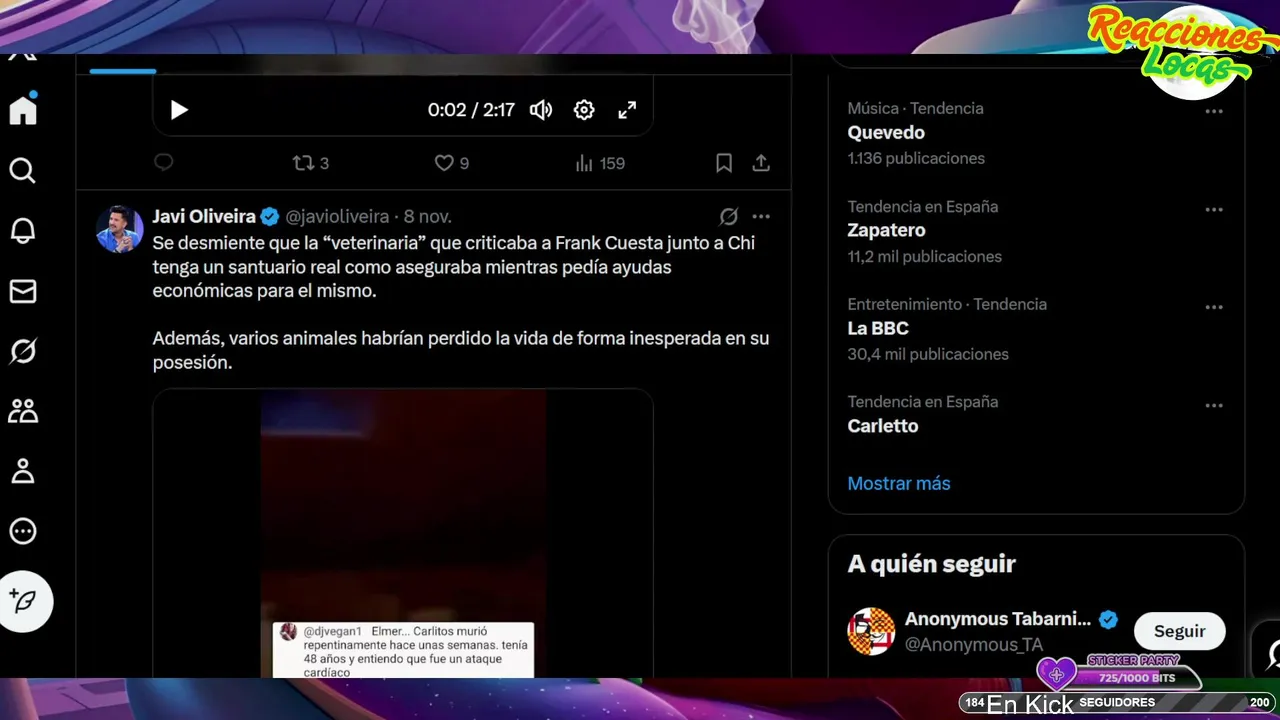Open more options for Zapatero trend

click(1214, 209)
